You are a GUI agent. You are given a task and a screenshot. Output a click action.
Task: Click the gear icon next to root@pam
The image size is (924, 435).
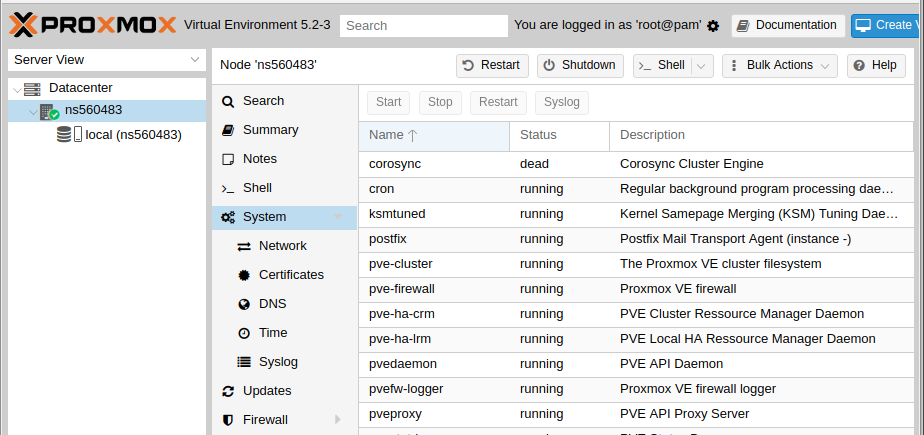[713, 25]
